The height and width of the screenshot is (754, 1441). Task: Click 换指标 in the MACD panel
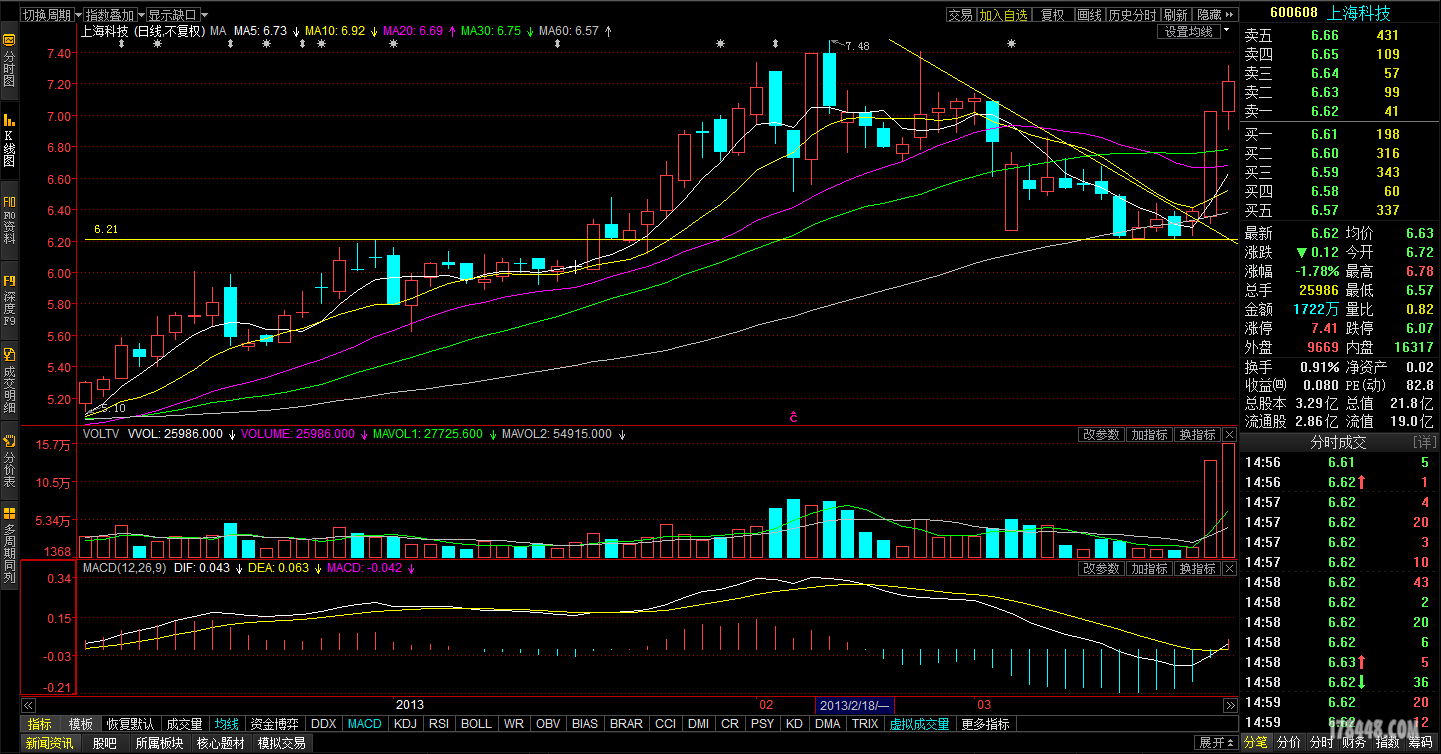pos(1197,568)
